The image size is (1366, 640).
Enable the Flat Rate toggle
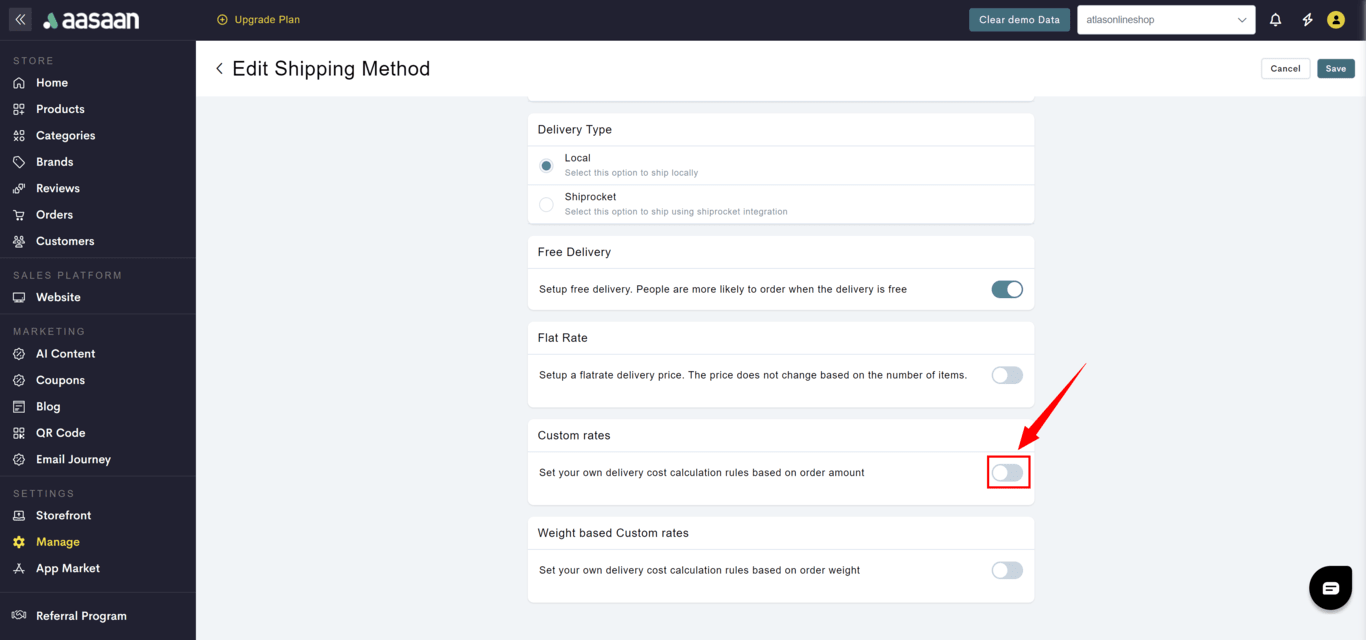(1007, 375)
